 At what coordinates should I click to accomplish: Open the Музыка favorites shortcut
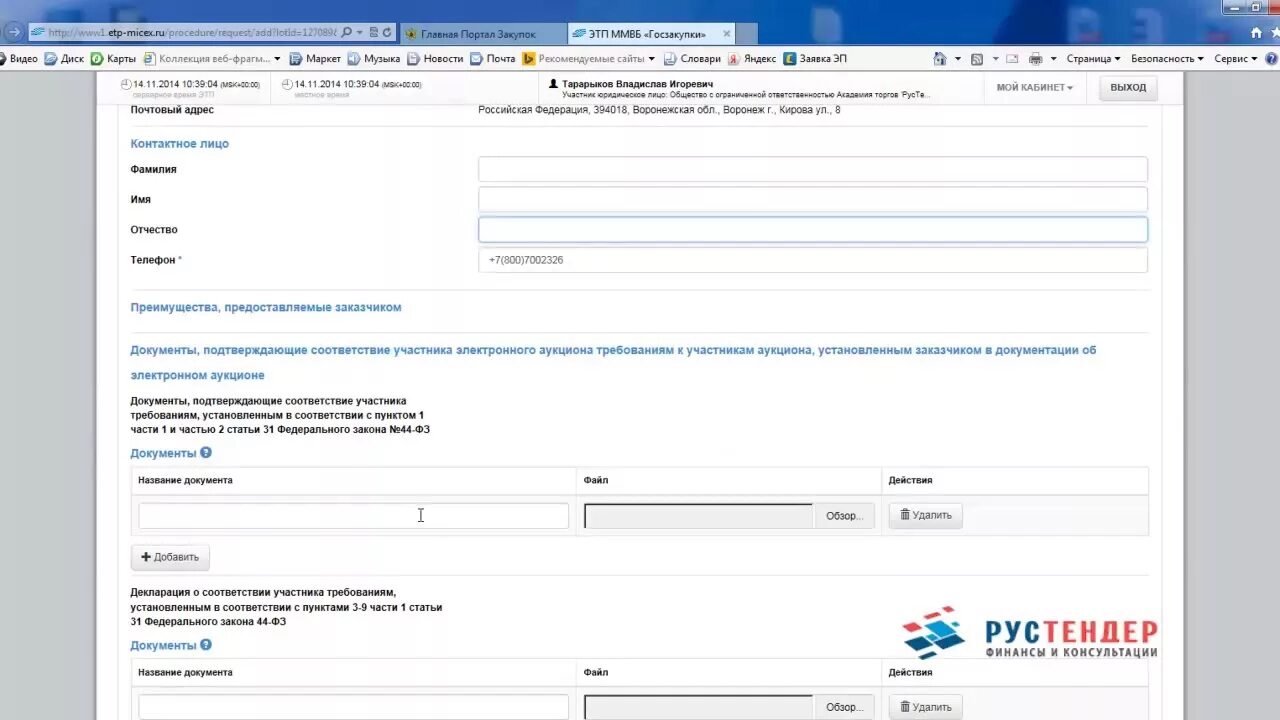click(374, 59)
